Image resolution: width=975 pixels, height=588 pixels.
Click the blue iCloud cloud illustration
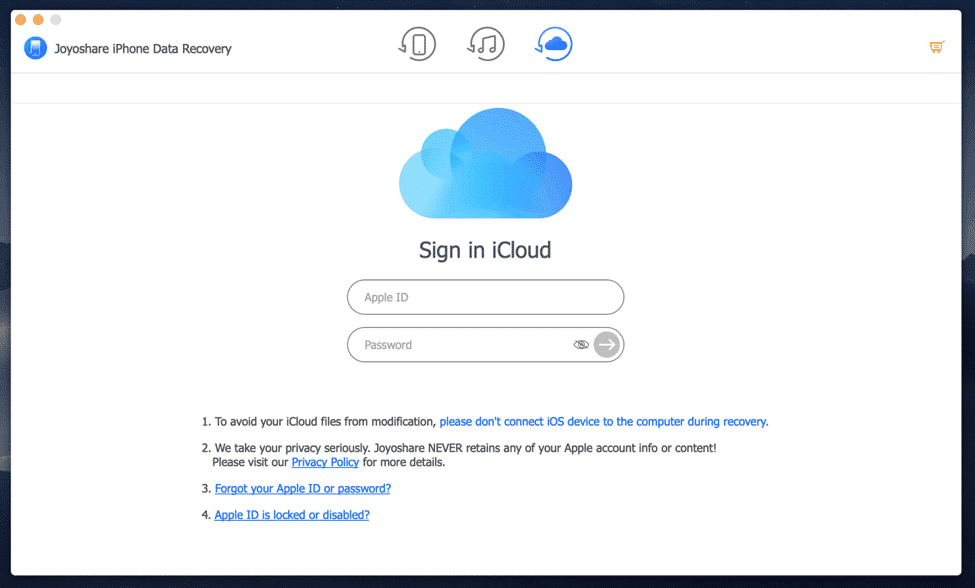(x=486, y=163)
